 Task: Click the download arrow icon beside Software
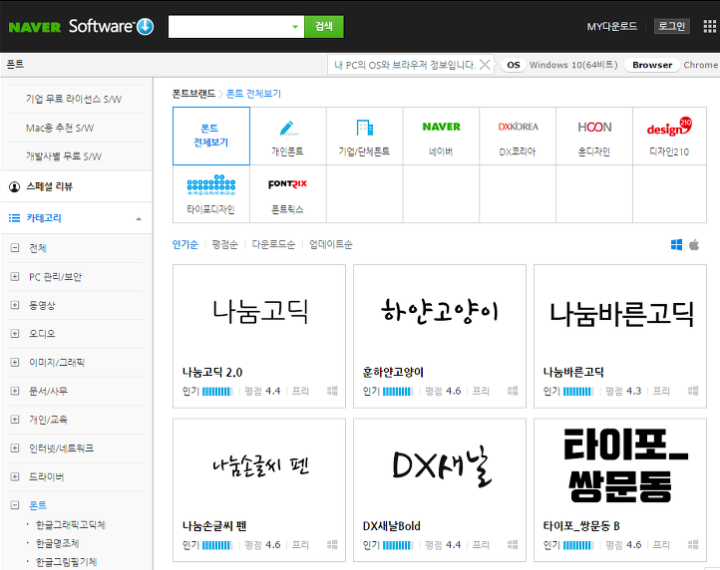coord(146,27)
